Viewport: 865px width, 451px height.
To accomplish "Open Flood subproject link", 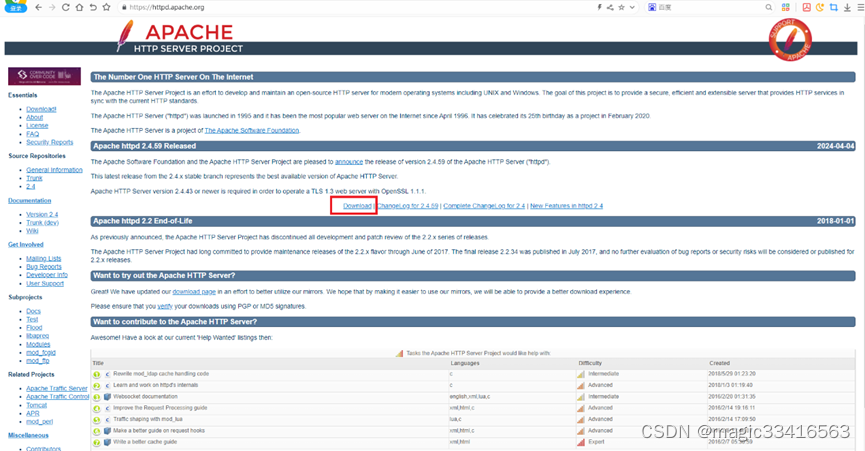I will coord(34,327).
